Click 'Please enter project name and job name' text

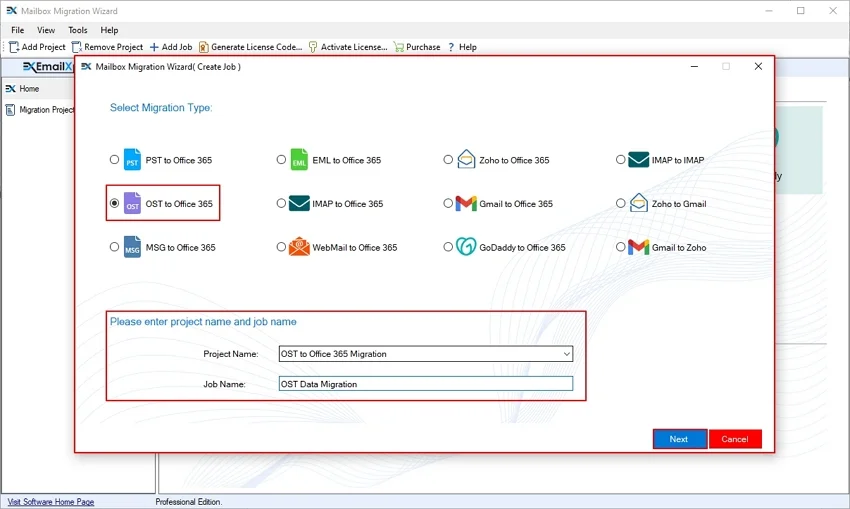[203, 321]
